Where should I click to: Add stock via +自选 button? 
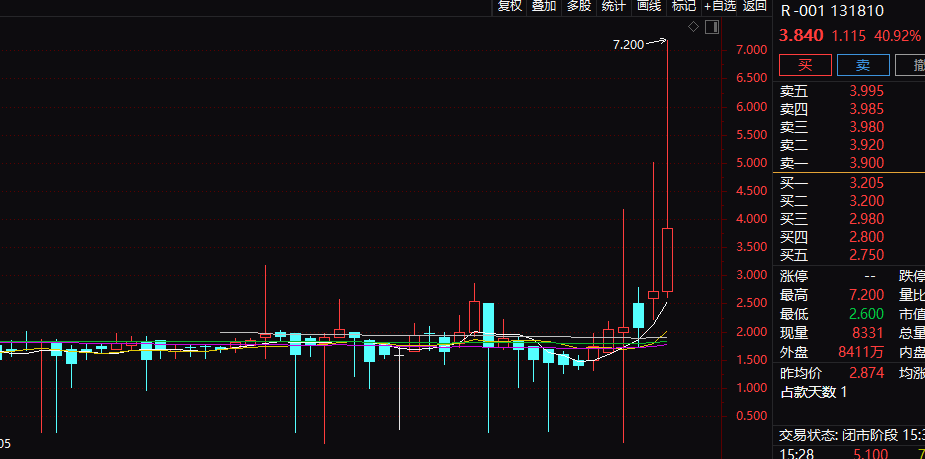click(720, 6)
